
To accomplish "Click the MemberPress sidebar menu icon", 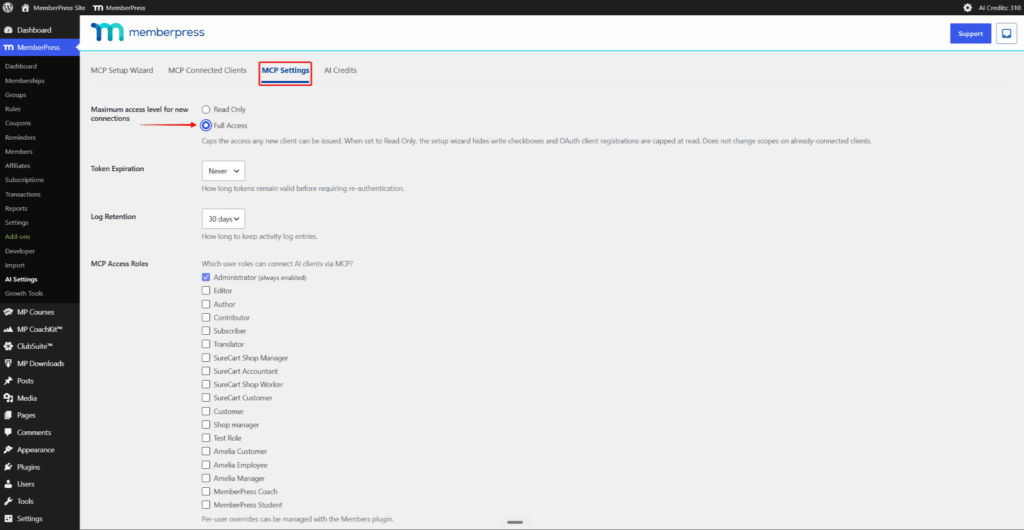I will point(8,47).
